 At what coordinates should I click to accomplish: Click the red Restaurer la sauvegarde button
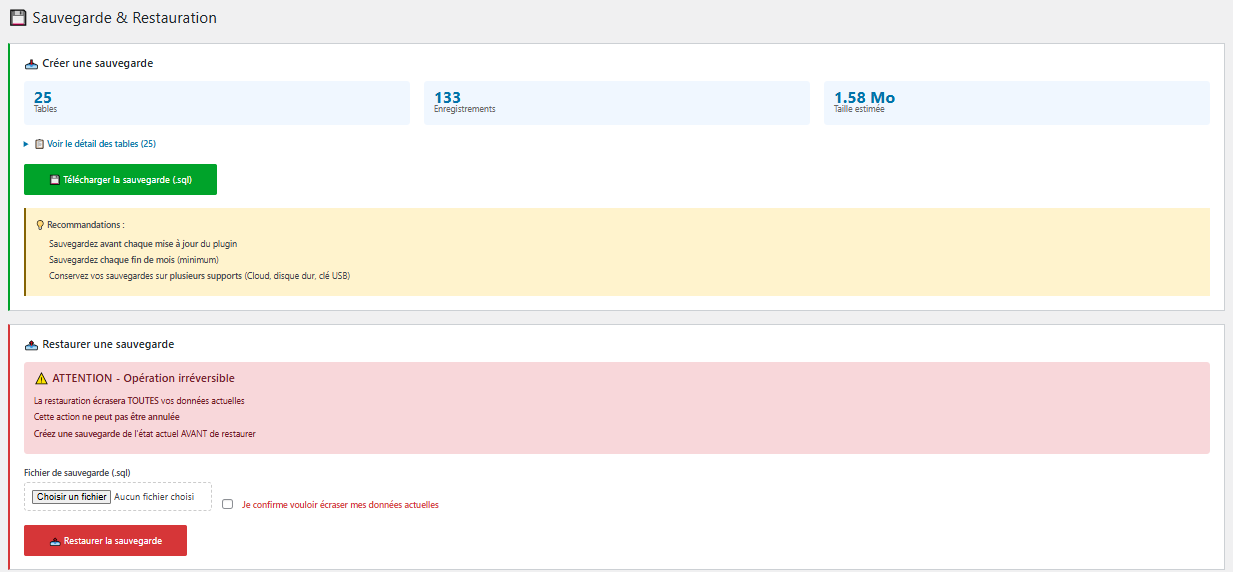coord(105,540)
